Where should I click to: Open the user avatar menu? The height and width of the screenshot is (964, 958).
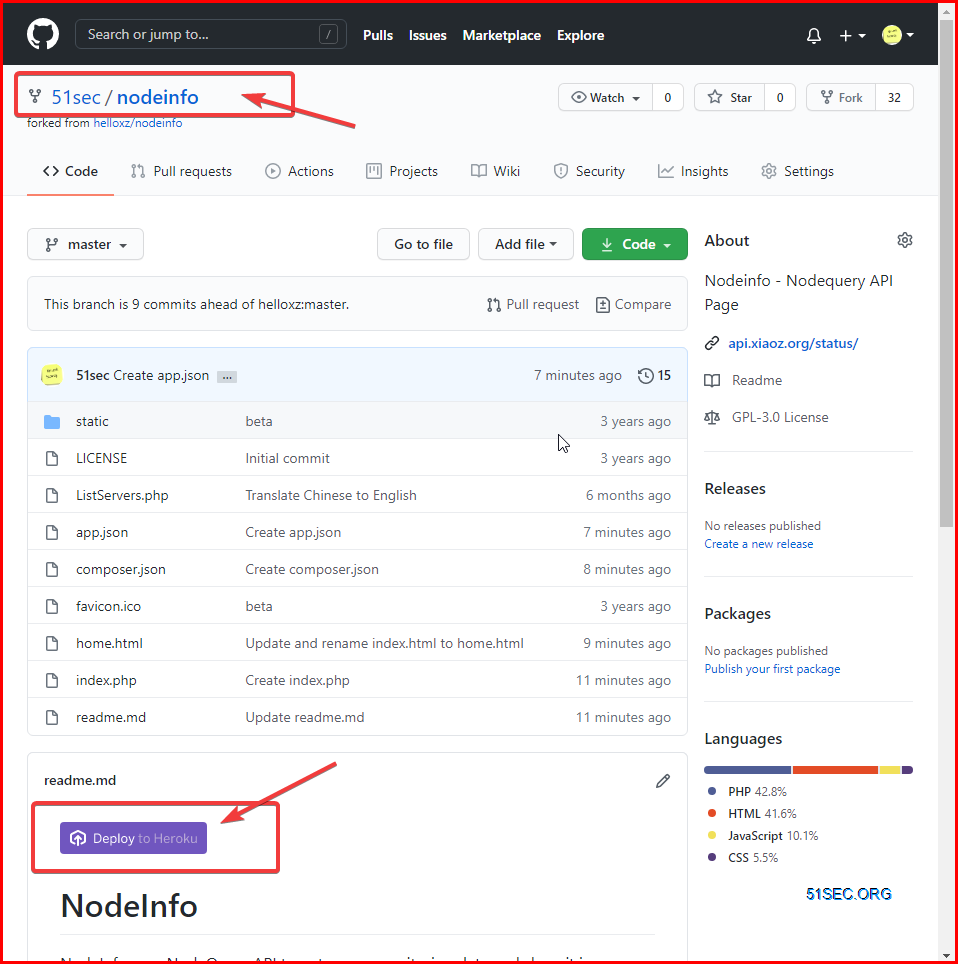tap(897, 35)
